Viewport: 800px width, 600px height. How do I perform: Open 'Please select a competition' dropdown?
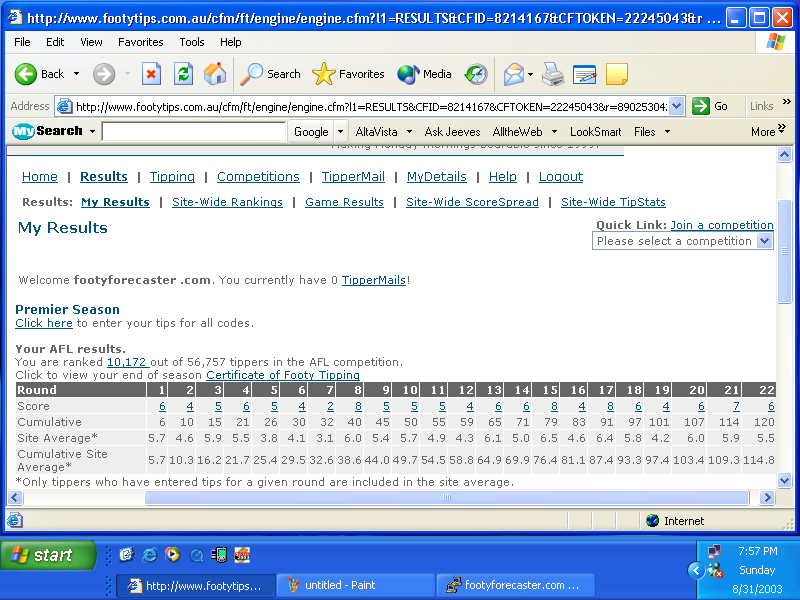click(x=682, y=241)
